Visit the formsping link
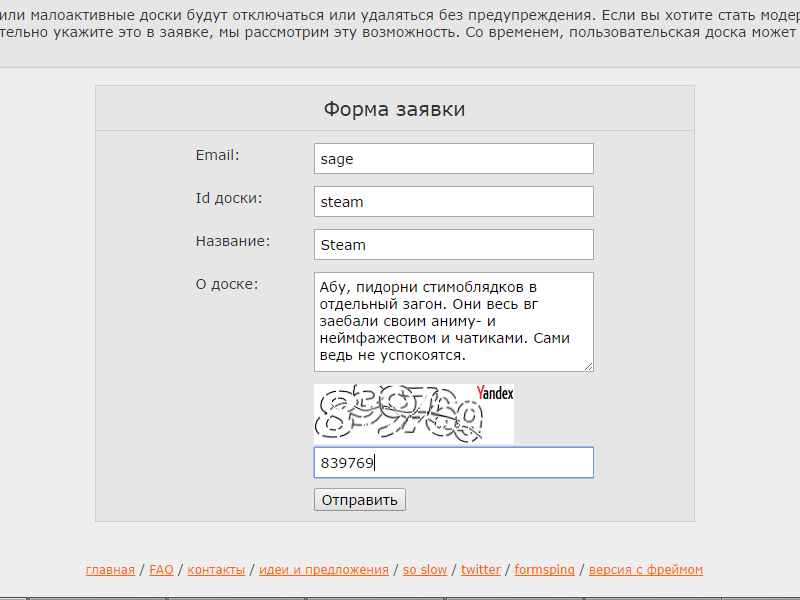This screenshot has height=600, width=800. click(x=544, y=570)
